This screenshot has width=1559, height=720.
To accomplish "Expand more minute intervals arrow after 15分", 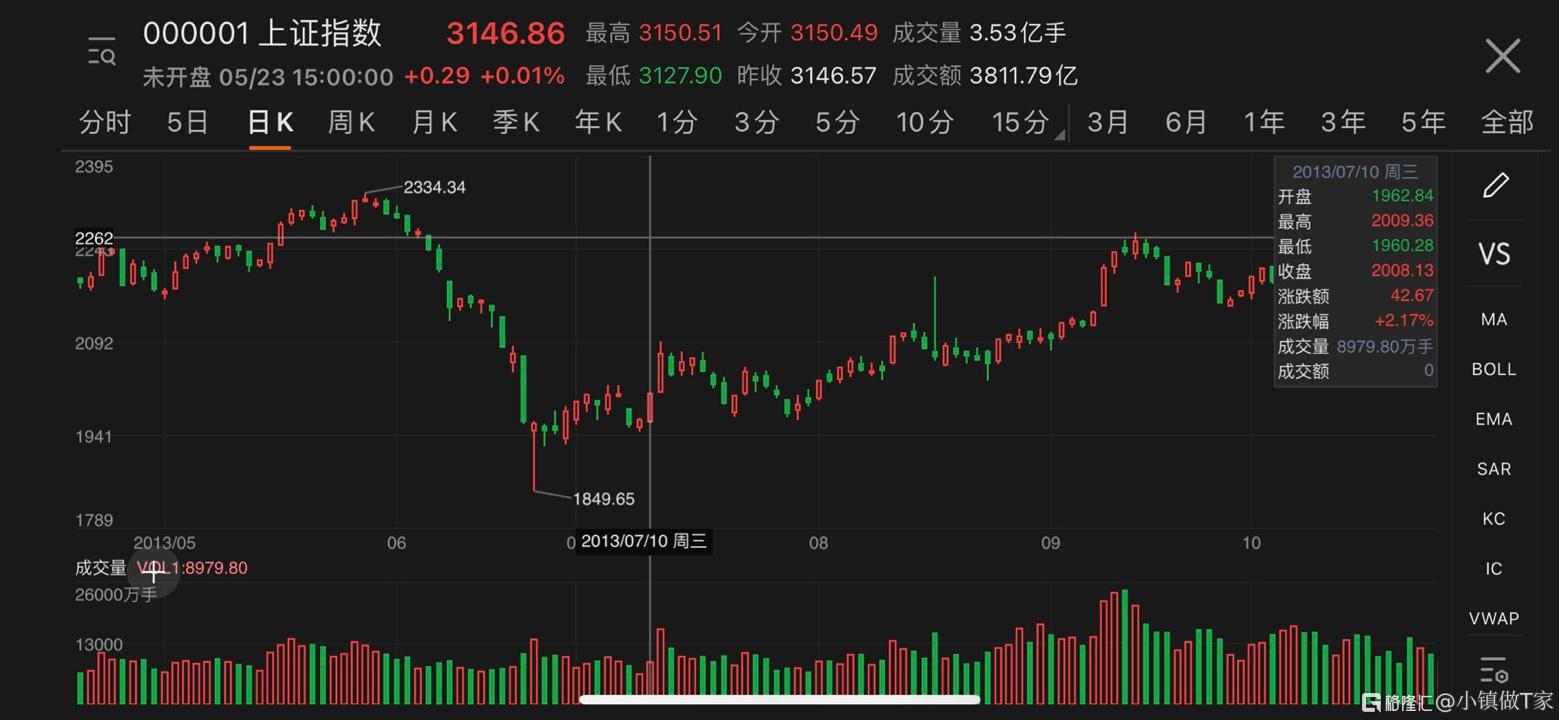I will 1059,134.
